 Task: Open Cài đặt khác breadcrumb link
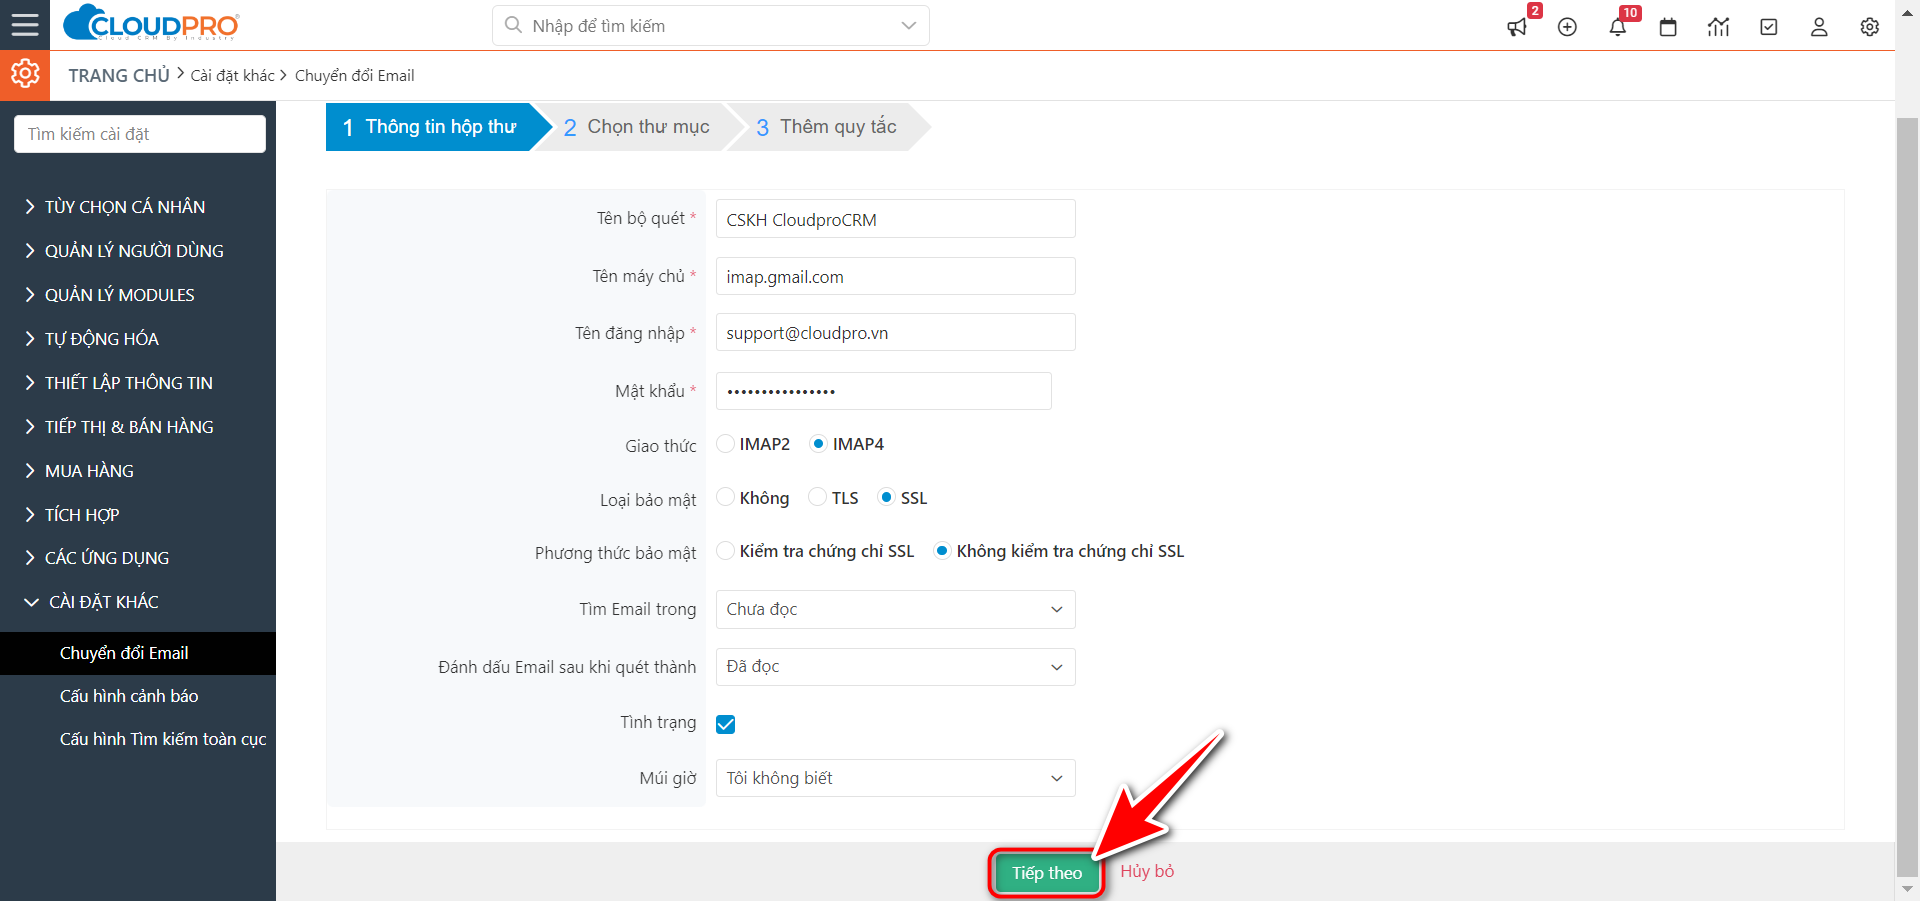tap(232, 76)
